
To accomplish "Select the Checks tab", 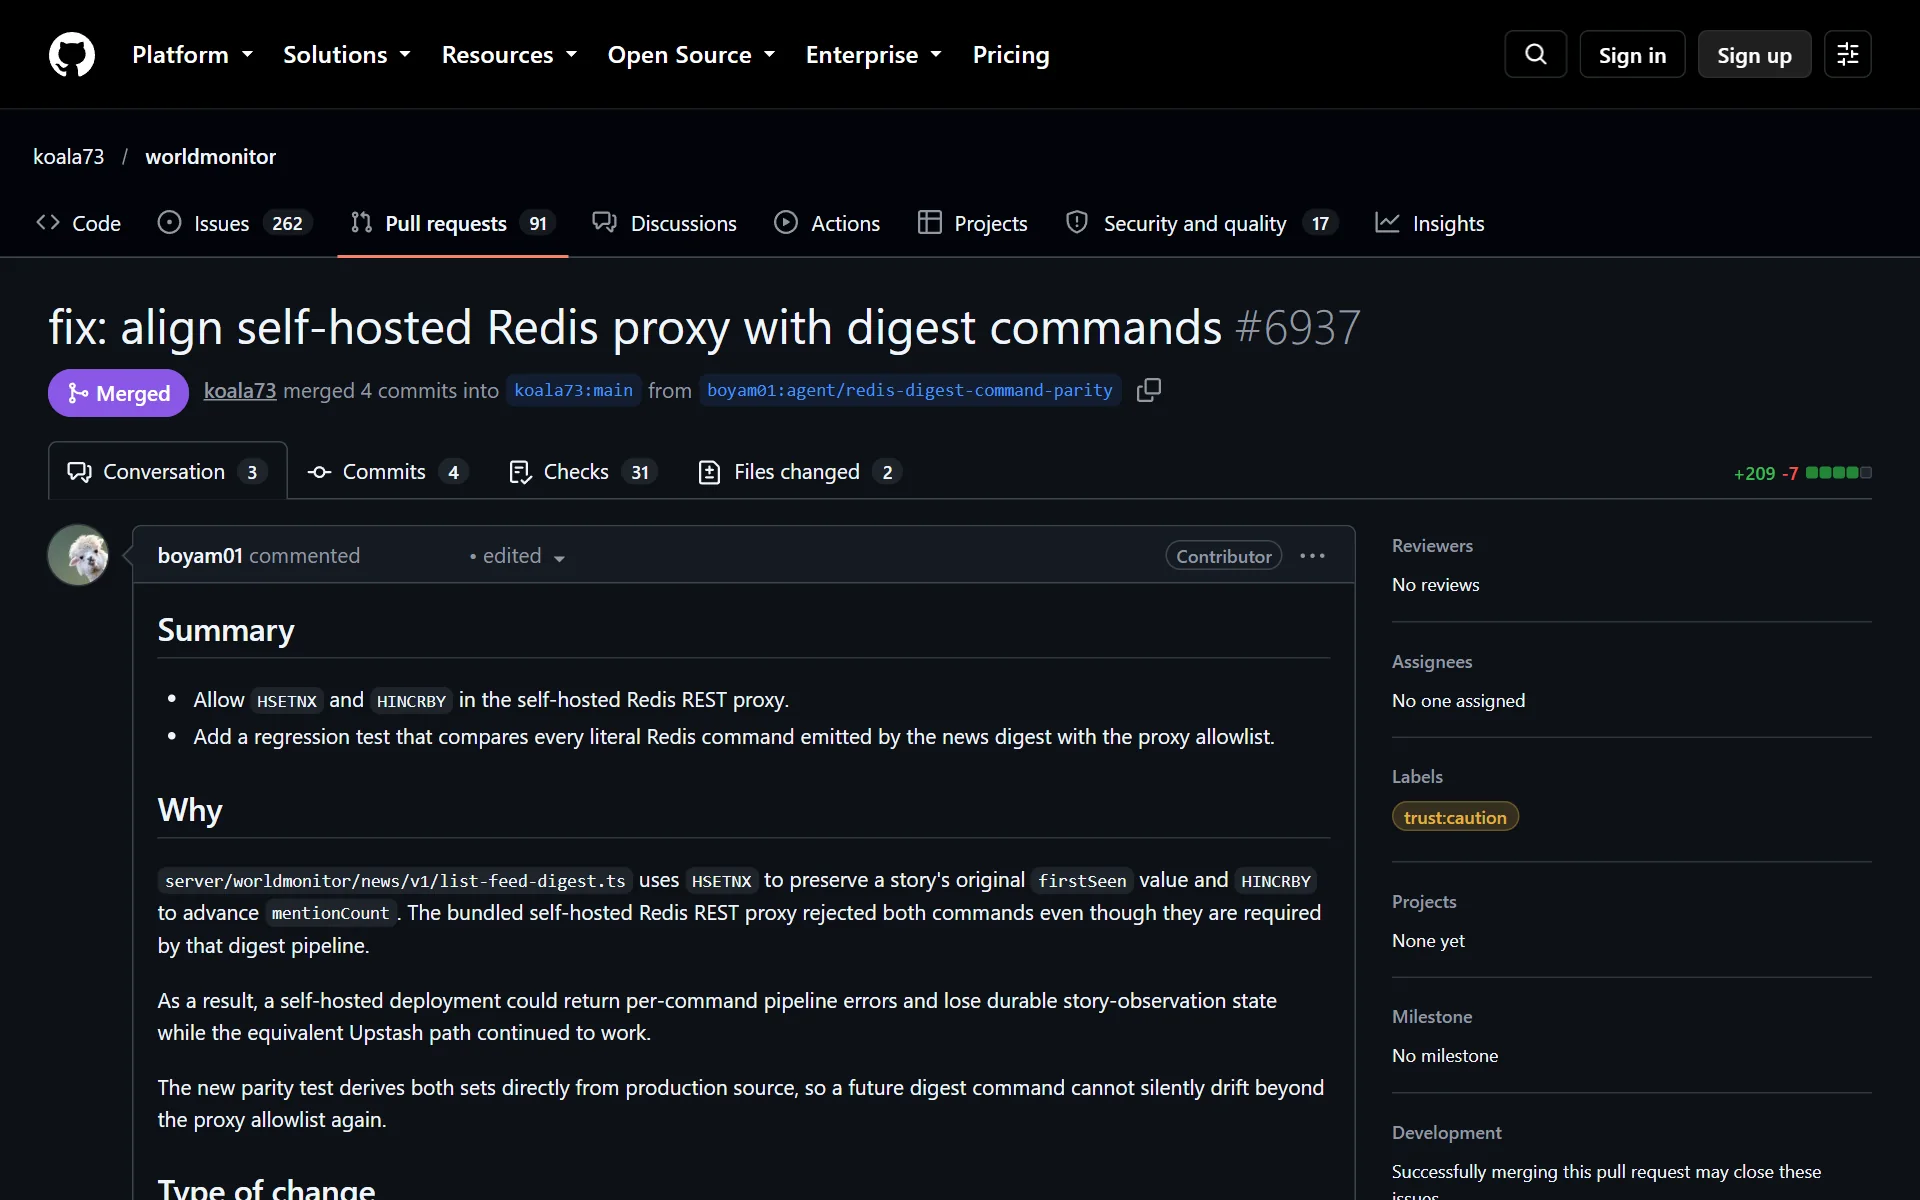I will 583,472.
